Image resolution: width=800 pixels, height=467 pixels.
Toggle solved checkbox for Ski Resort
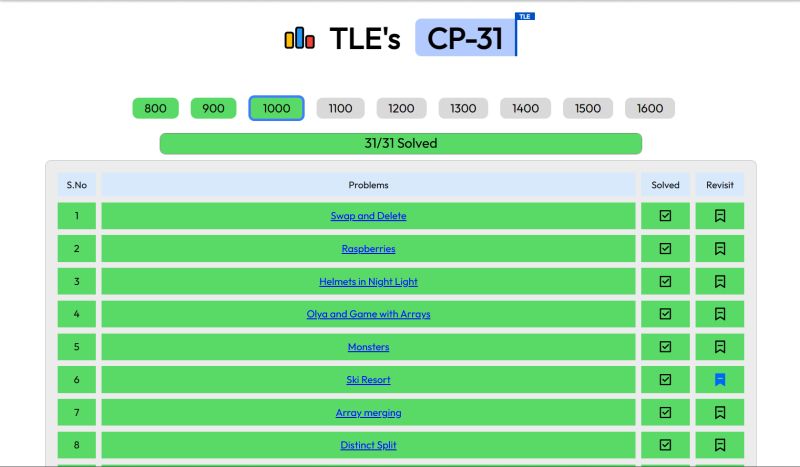pyautogui.click(x=665, y=380)
